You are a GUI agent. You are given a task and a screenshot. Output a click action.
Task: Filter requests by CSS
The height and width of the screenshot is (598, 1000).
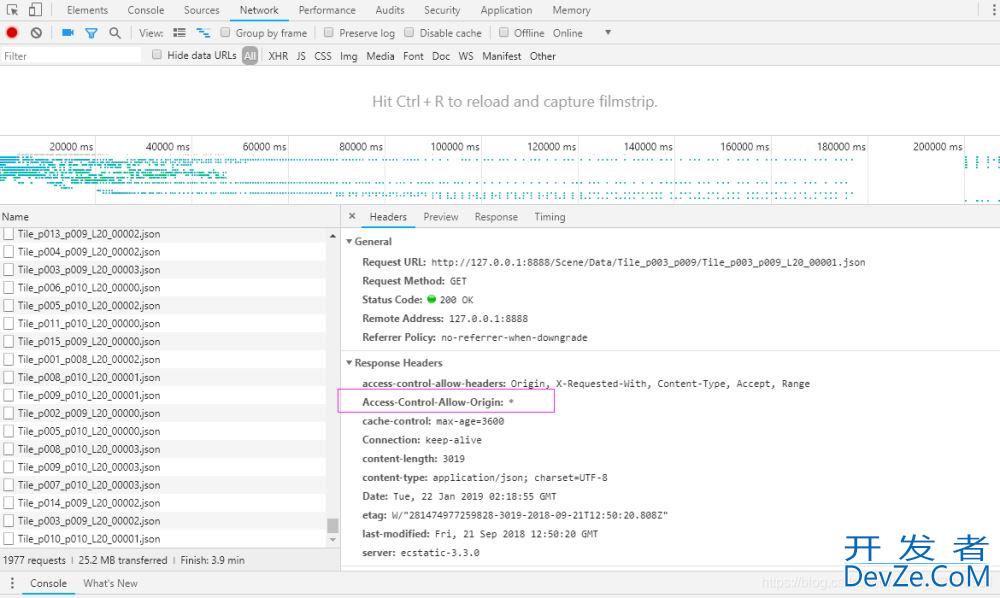point(323,56)
